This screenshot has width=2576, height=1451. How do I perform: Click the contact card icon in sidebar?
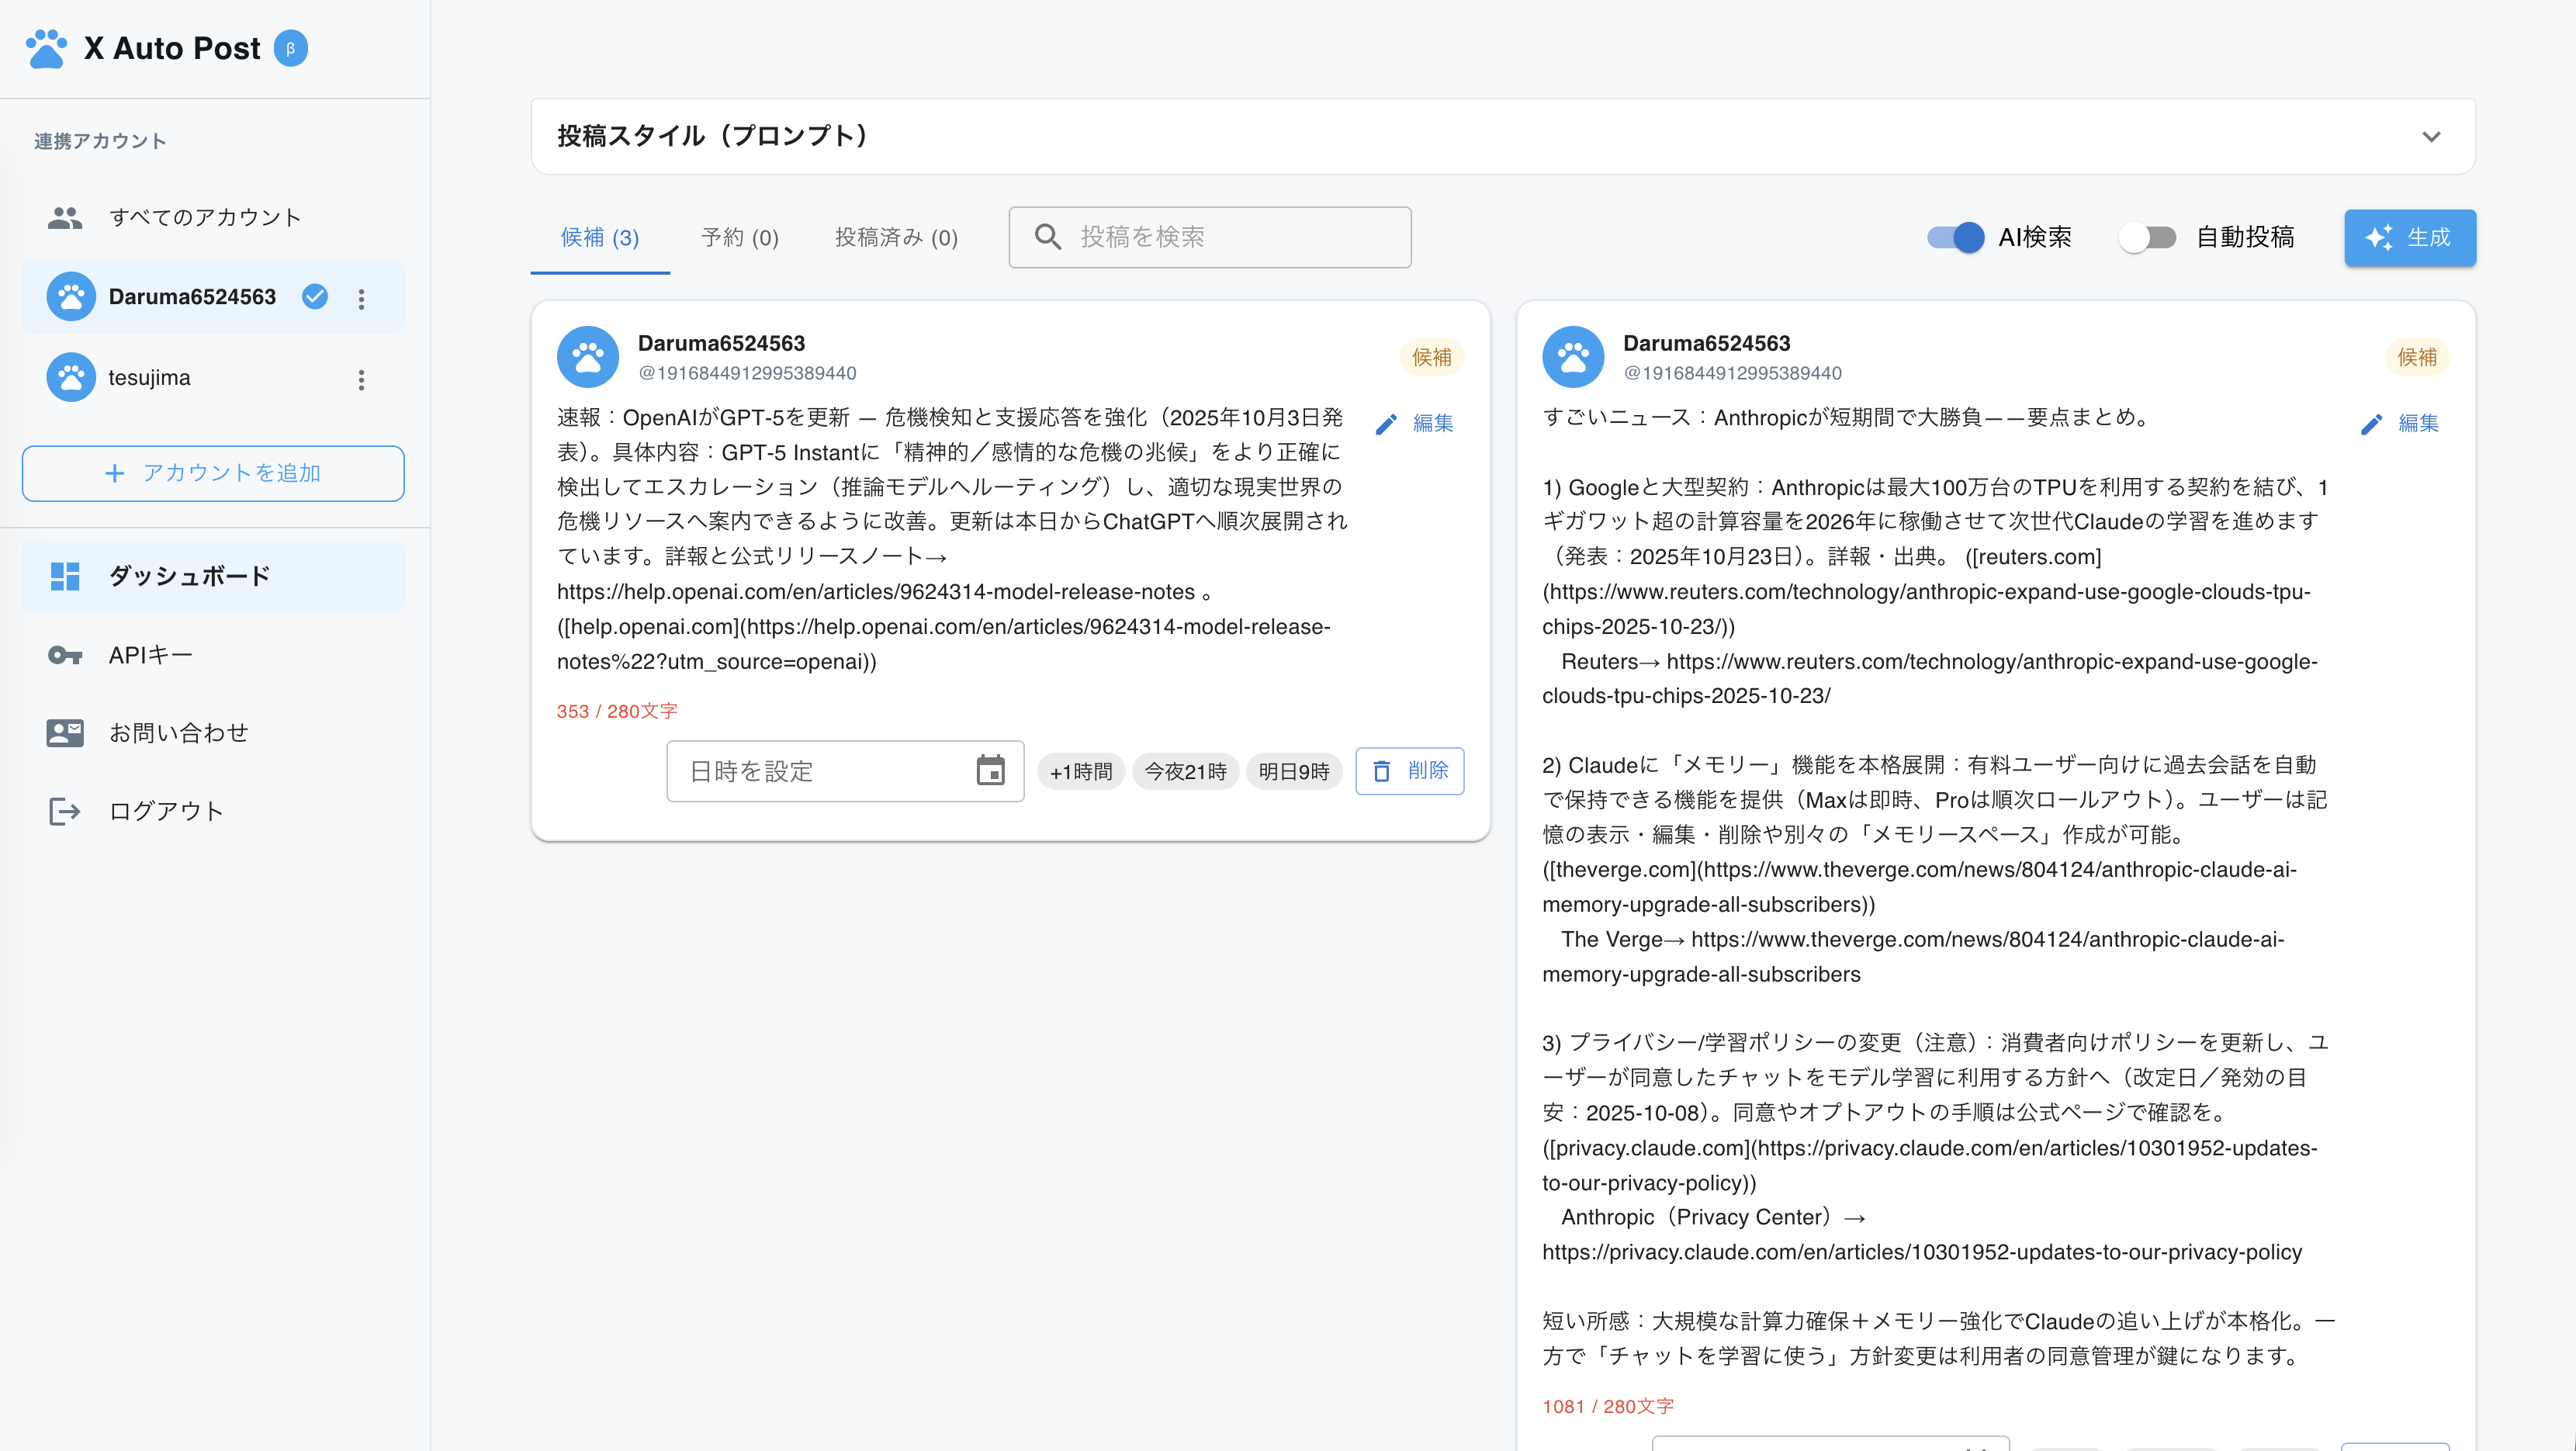pos(65,733)
